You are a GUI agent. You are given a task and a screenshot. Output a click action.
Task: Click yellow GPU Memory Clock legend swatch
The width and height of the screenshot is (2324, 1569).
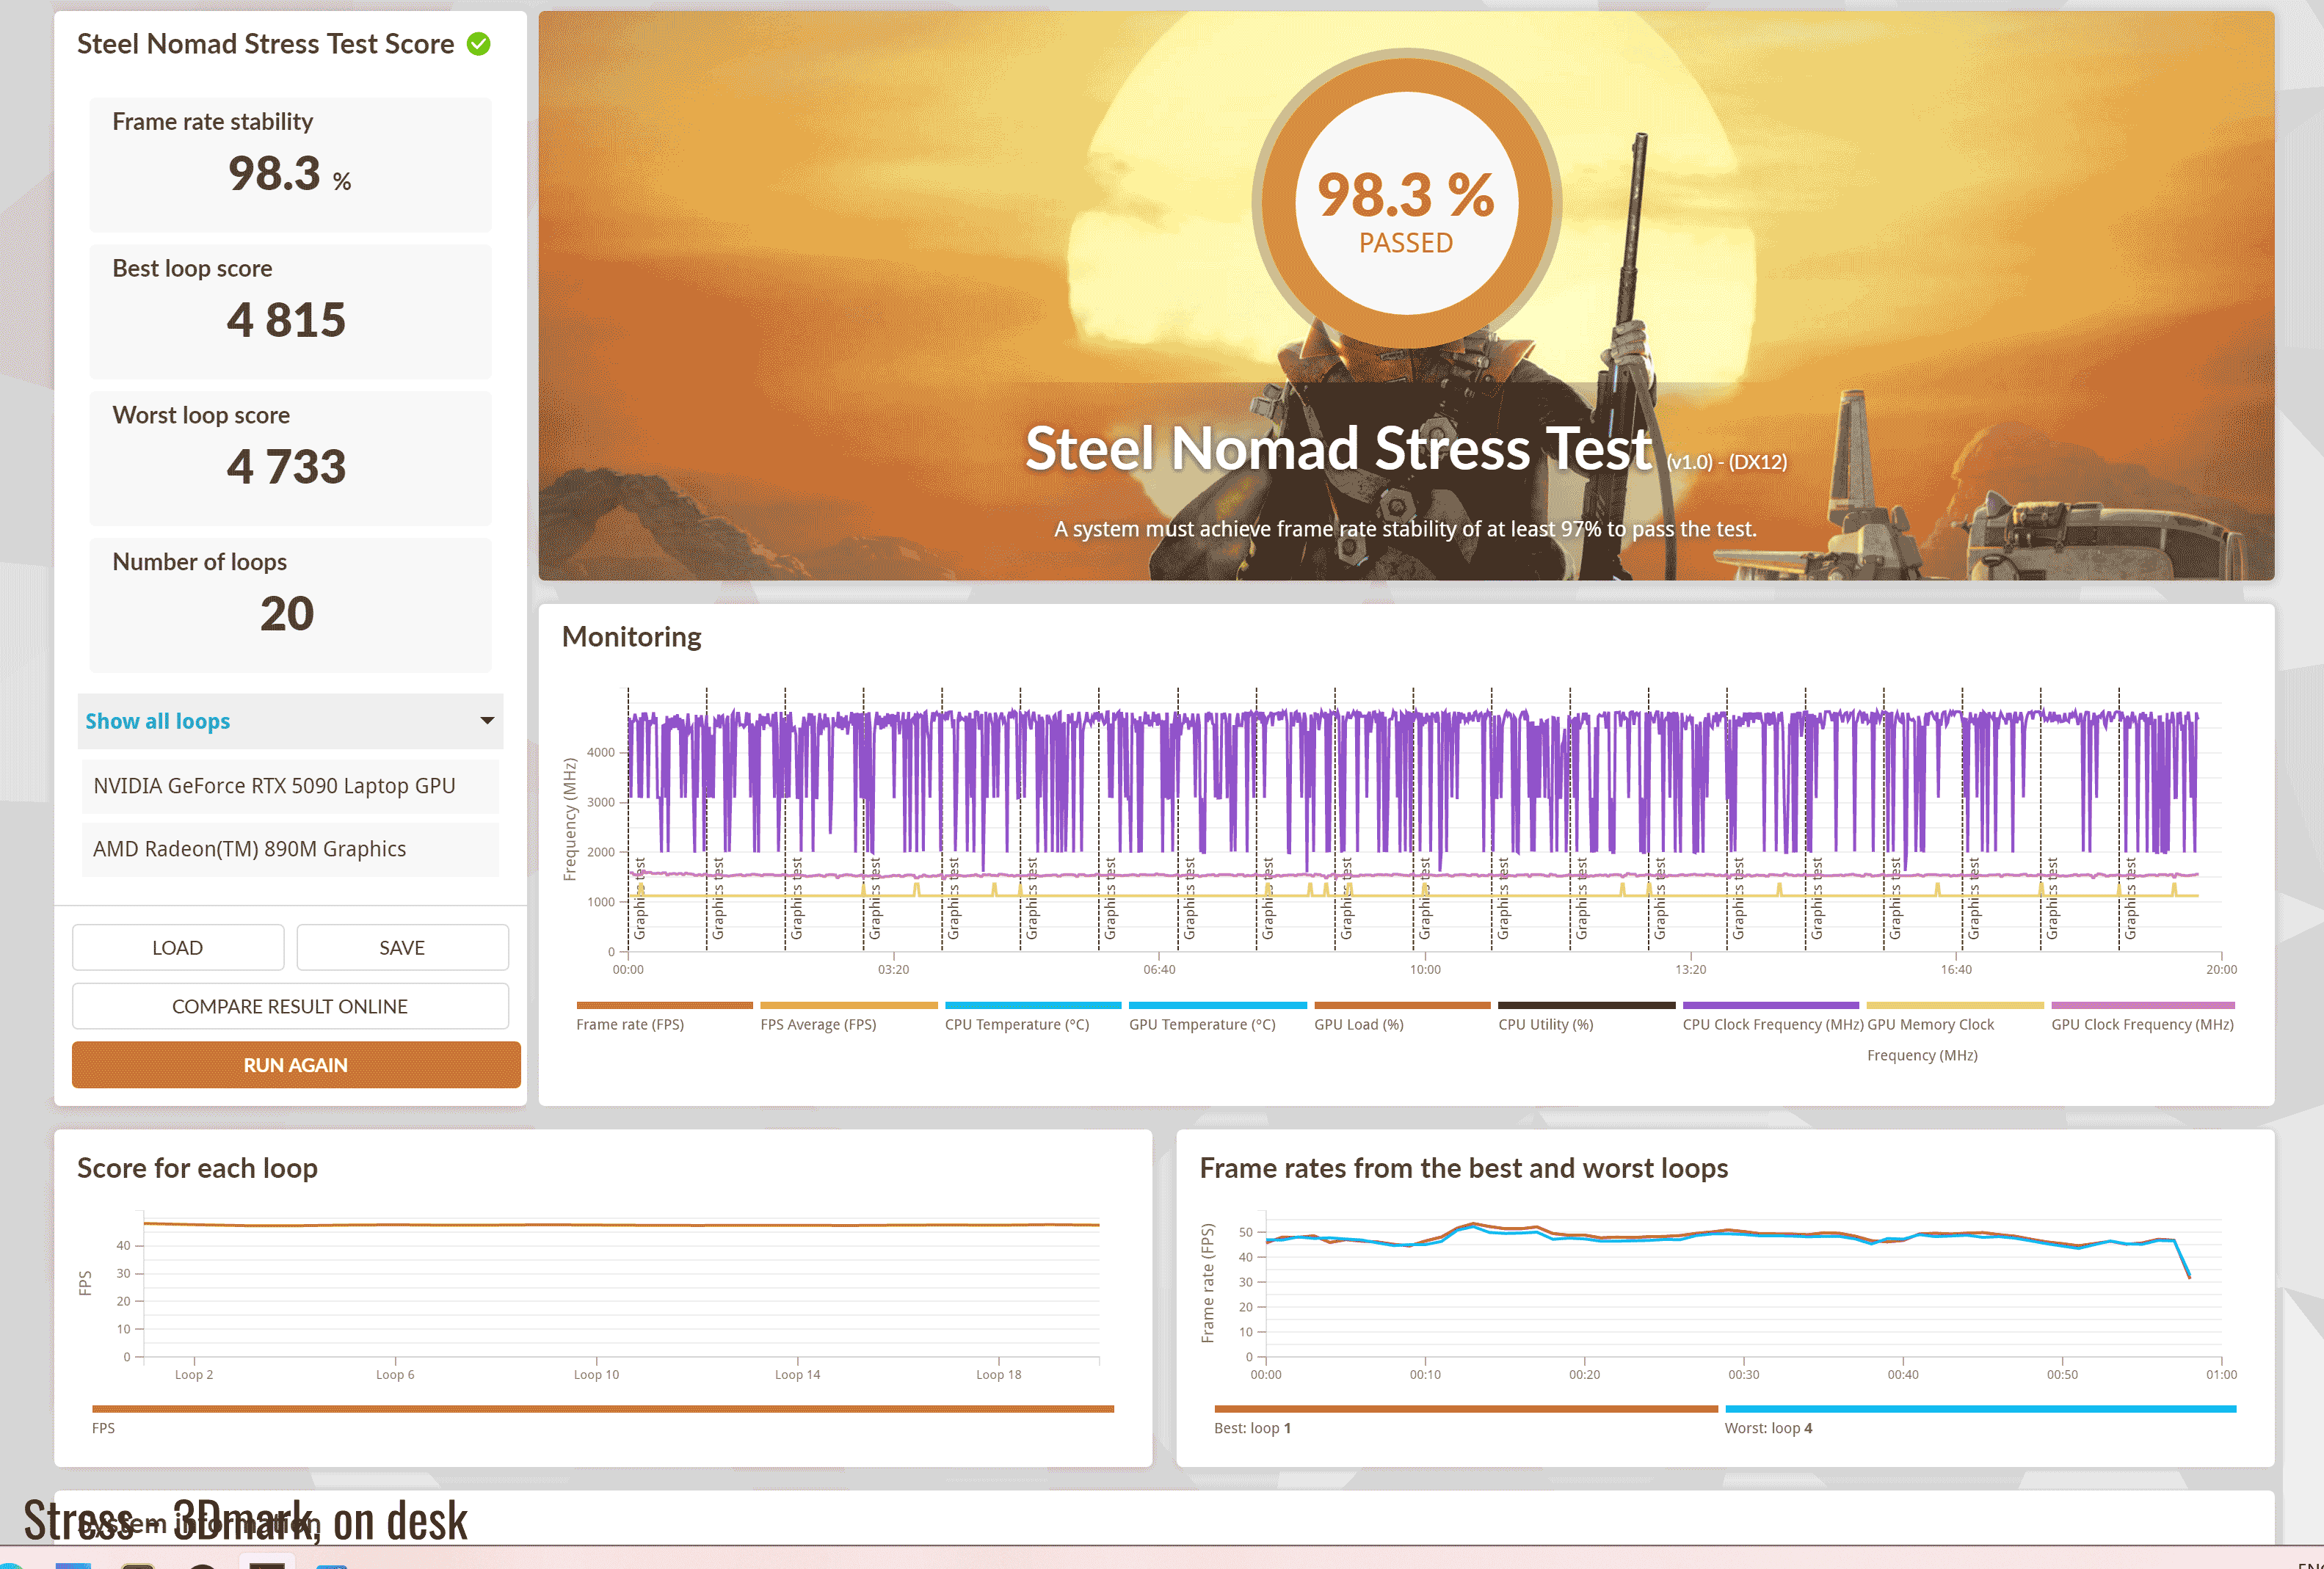pos(1954,1006)
